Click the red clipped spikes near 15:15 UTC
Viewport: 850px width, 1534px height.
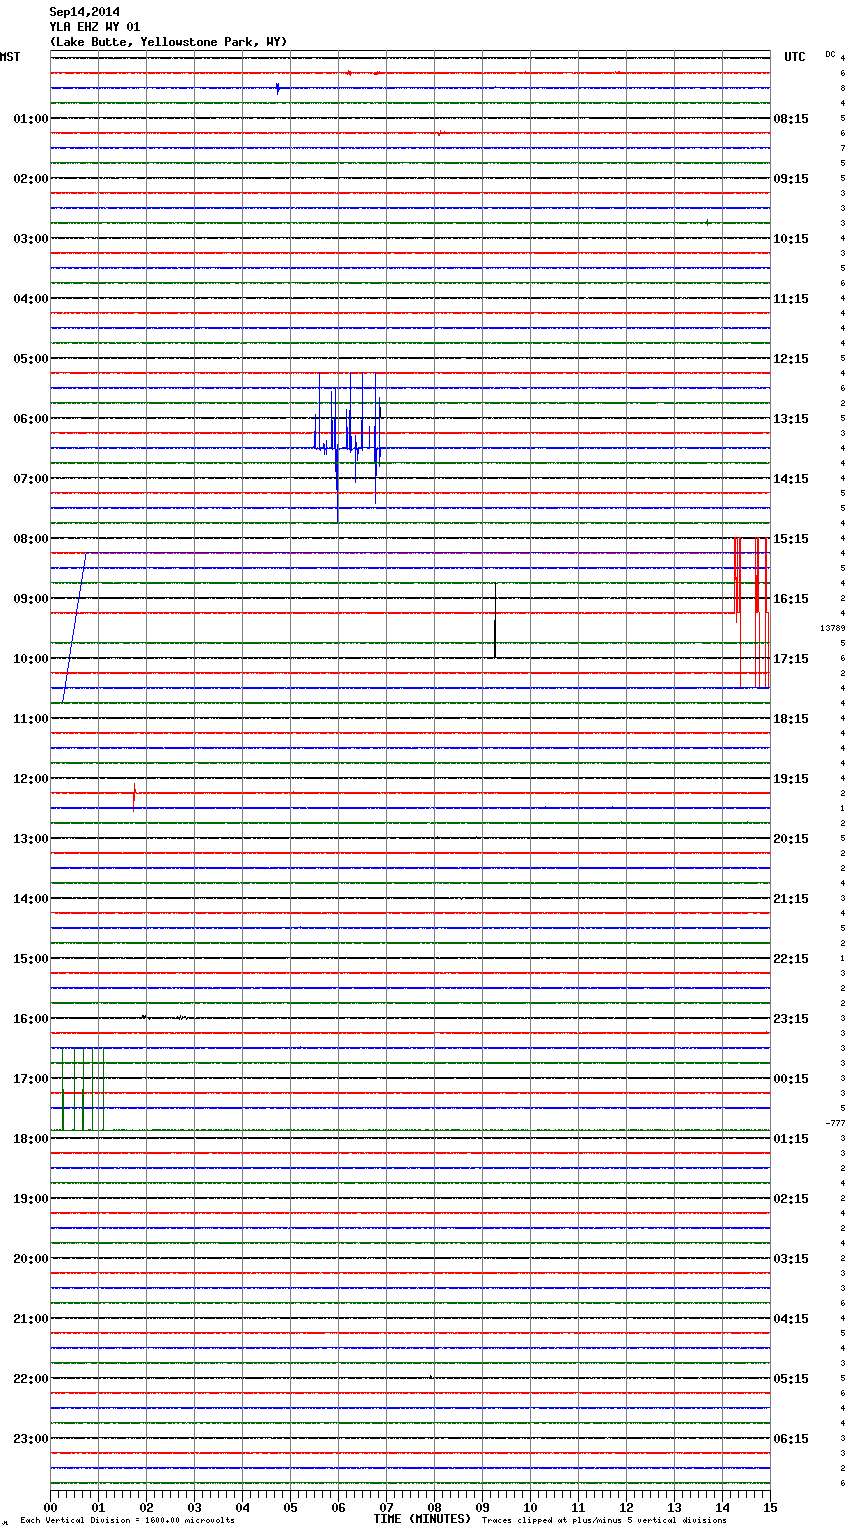point(751,612)
